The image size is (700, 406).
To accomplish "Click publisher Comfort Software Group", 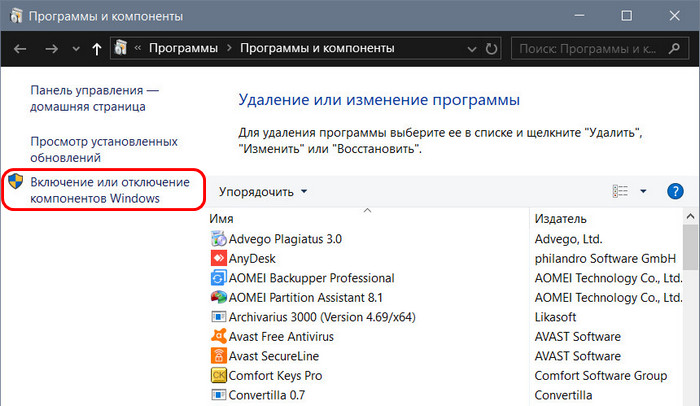I will (601, 376).
